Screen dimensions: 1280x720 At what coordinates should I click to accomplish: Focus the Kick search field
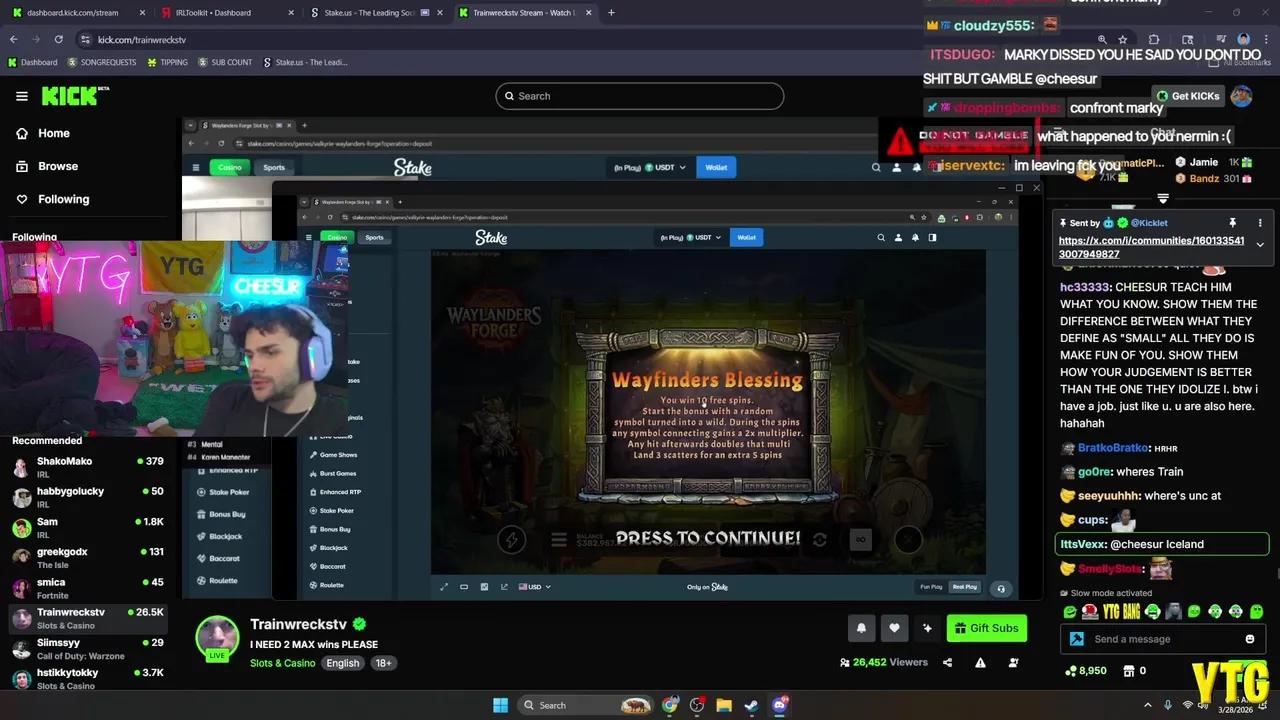point(639,96)
